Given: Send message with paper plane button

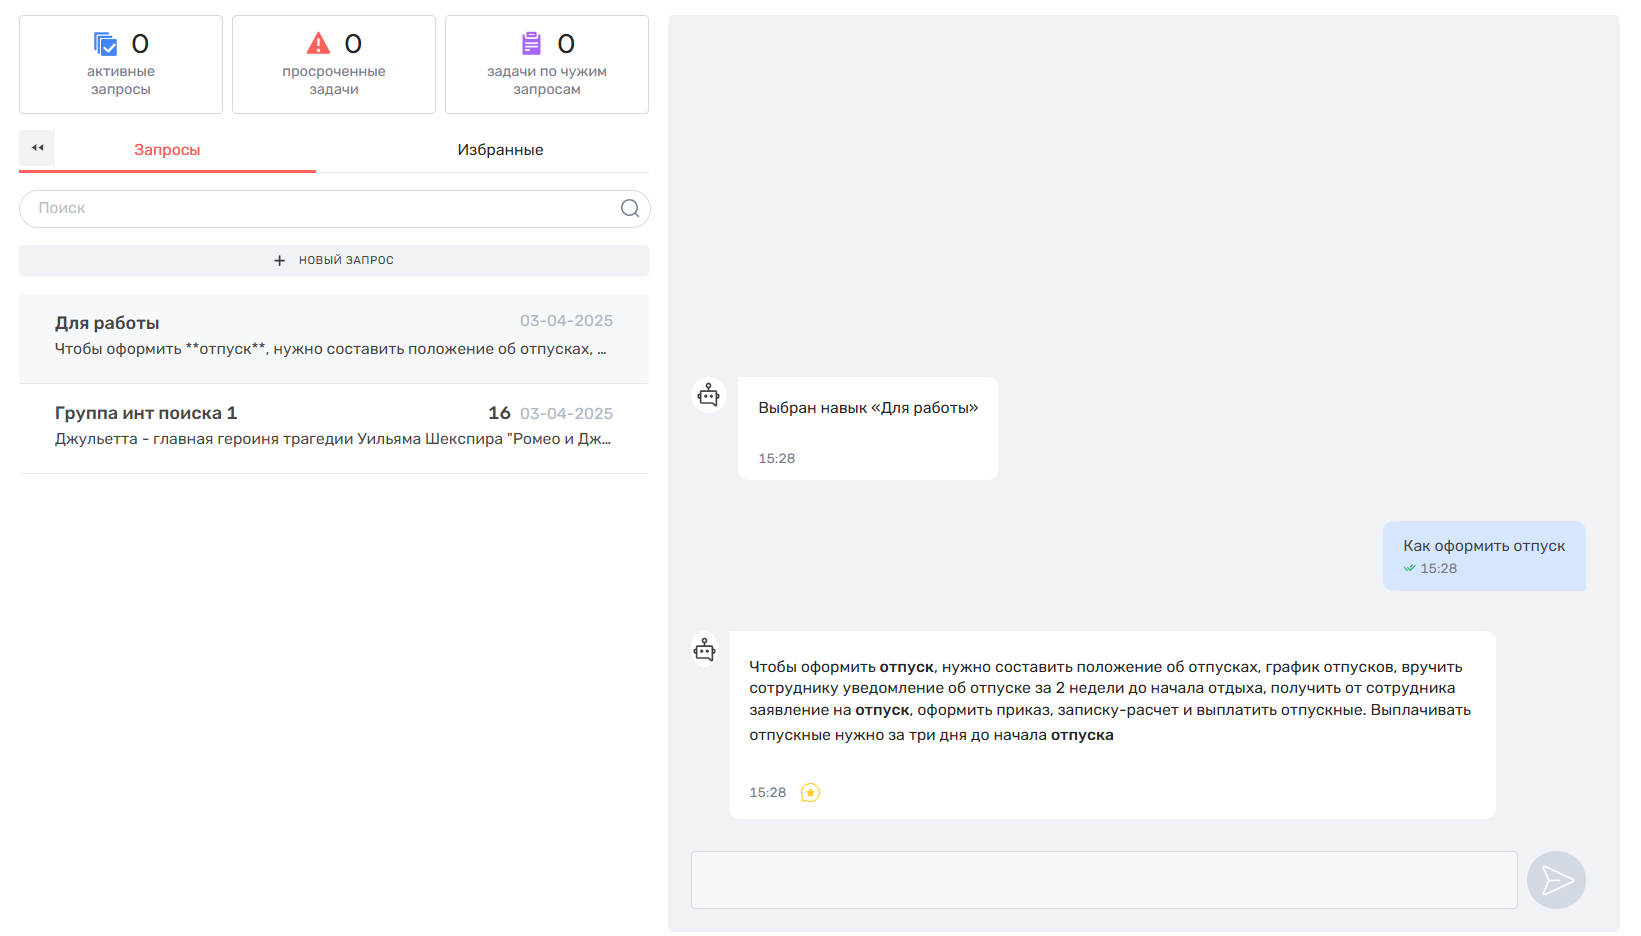Looking at the screenshot, I should (x=1556, y=880).
